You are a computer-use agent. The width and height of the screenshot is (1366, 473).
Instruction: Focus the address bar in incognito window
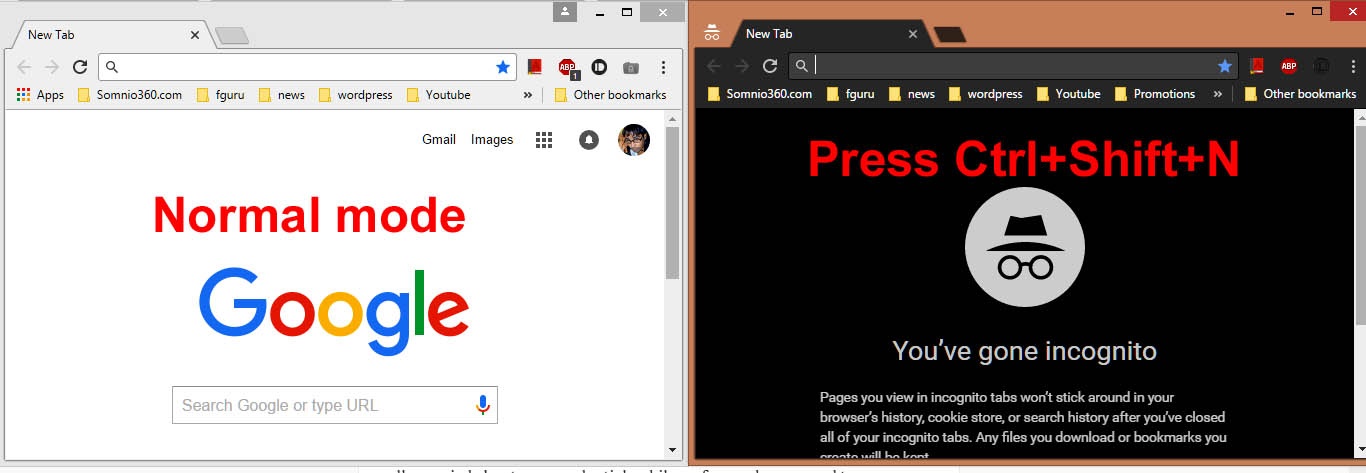1015,66
